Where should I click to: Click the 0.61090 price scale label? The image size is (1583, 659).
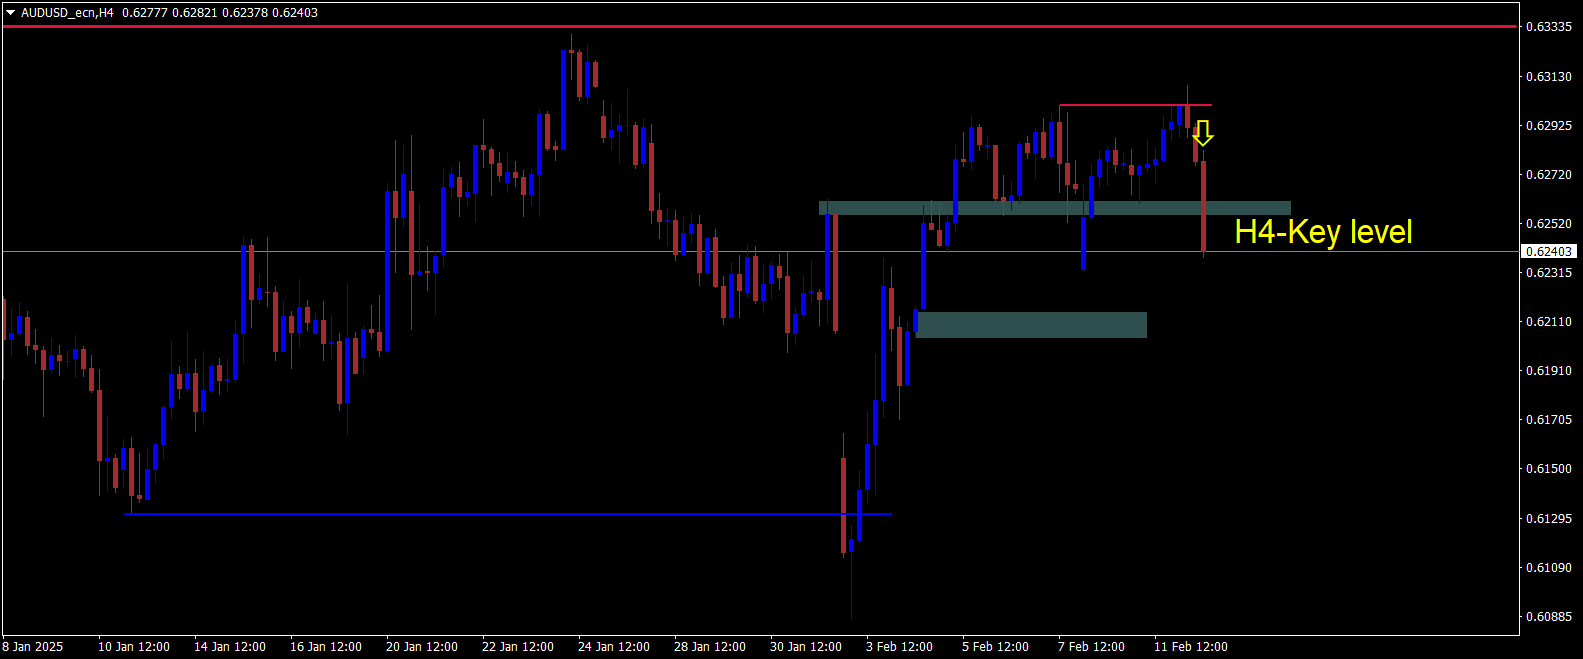tap(1549, 568)
